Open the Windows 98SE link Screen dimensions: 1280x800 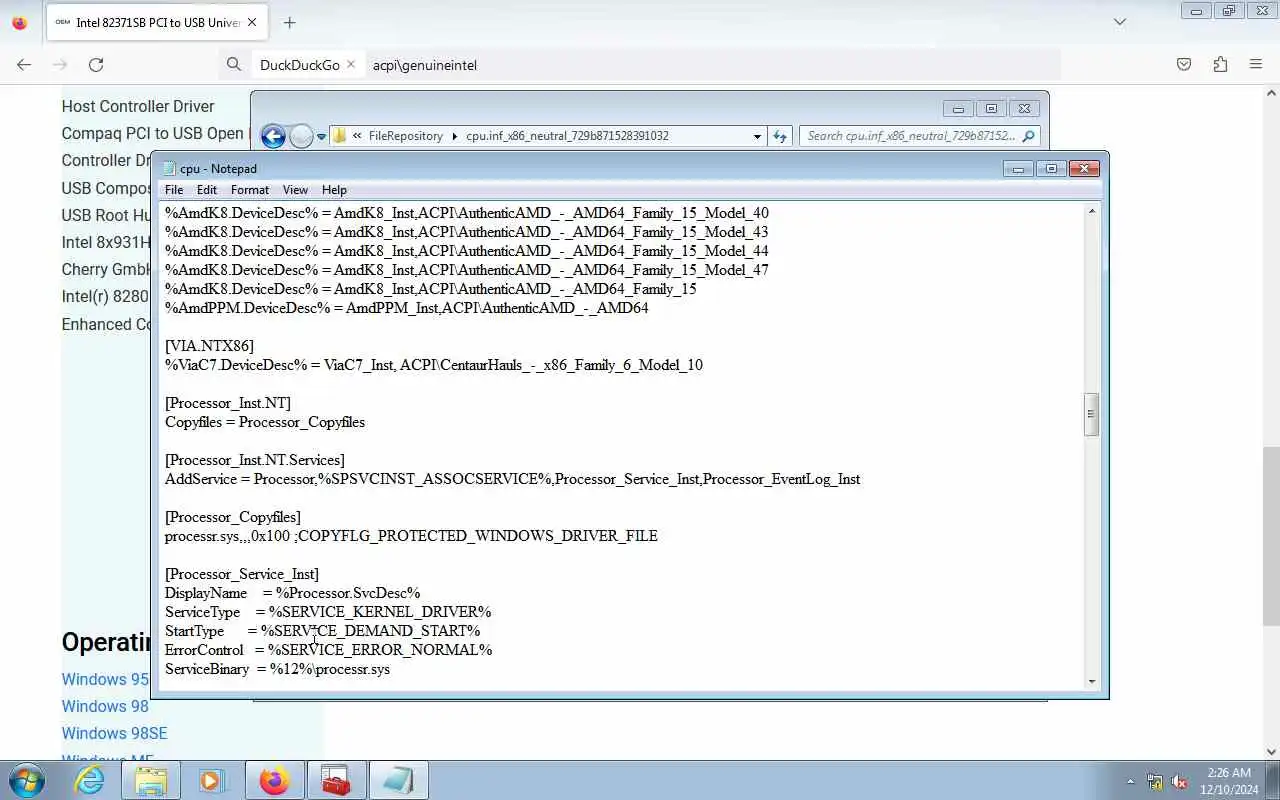click(114, 733)
